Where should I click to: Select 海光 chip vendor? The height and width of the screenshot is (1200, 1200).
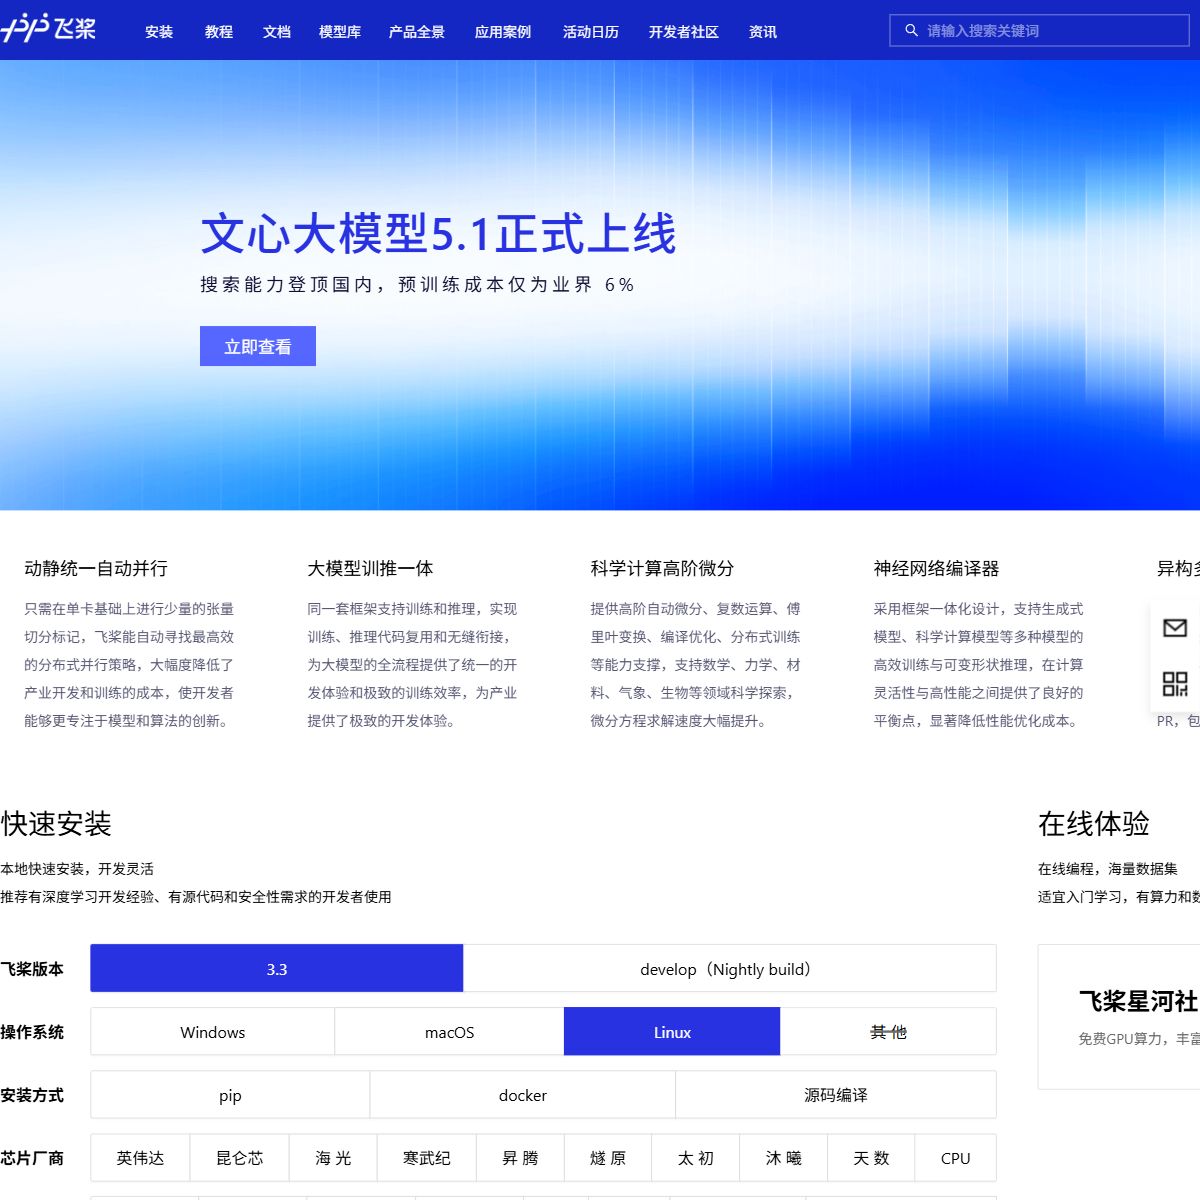(x=333, y=1158)
